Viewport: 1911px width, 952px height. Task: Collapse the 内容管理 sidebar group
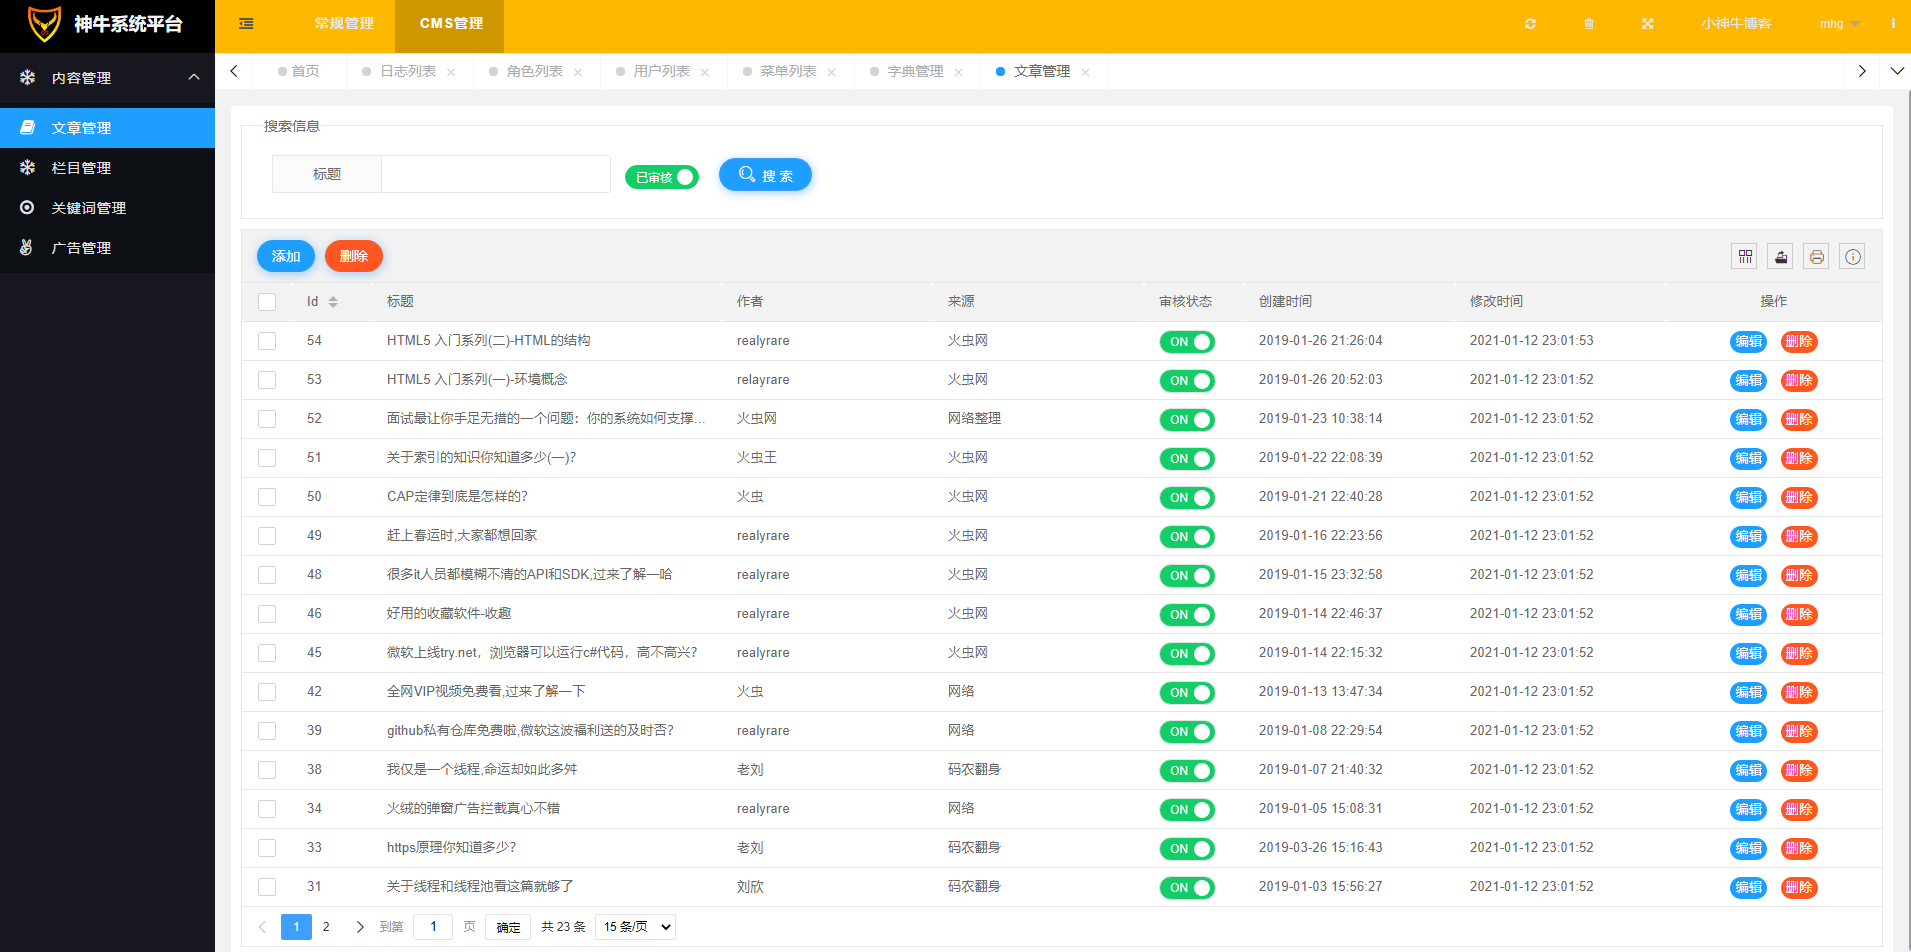[107, 78]
